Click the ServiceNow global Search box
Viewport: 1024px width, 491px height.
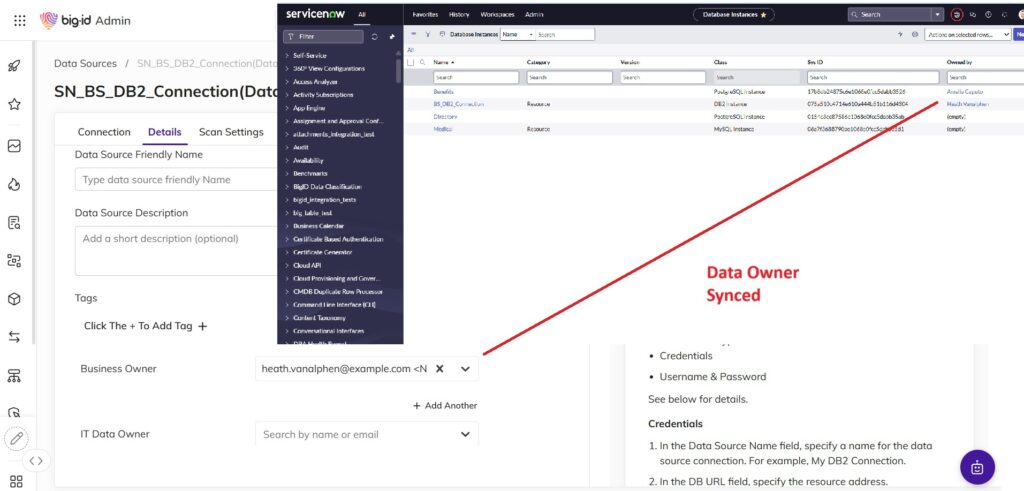click(x=889, y=14)
